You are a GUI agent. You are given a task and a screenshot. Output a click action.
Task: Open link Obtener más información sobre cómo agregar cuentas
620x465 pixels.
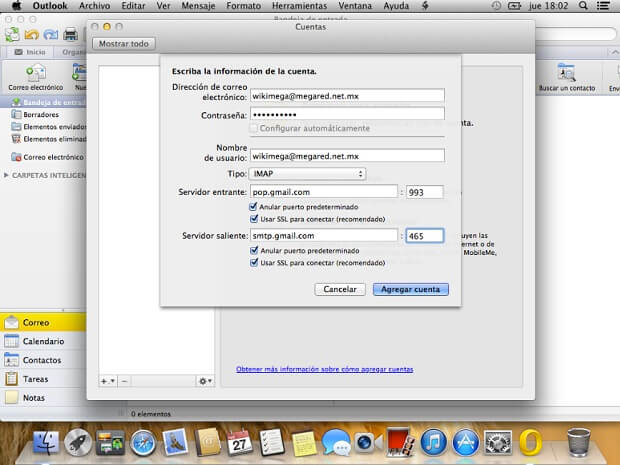pyautogui.click(x=325, y=369)
